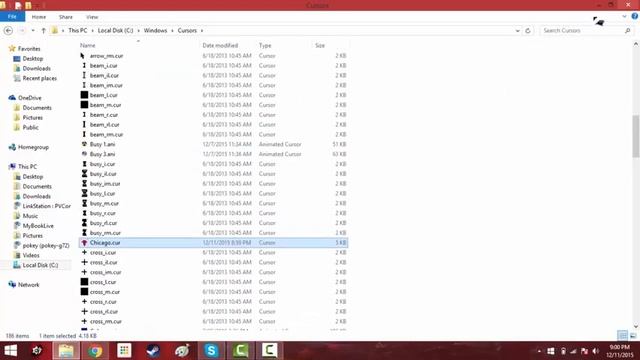This screenshot has width=640, height=360.
Task: Click the Up one level arrow
Action: (x=43, y=31)
